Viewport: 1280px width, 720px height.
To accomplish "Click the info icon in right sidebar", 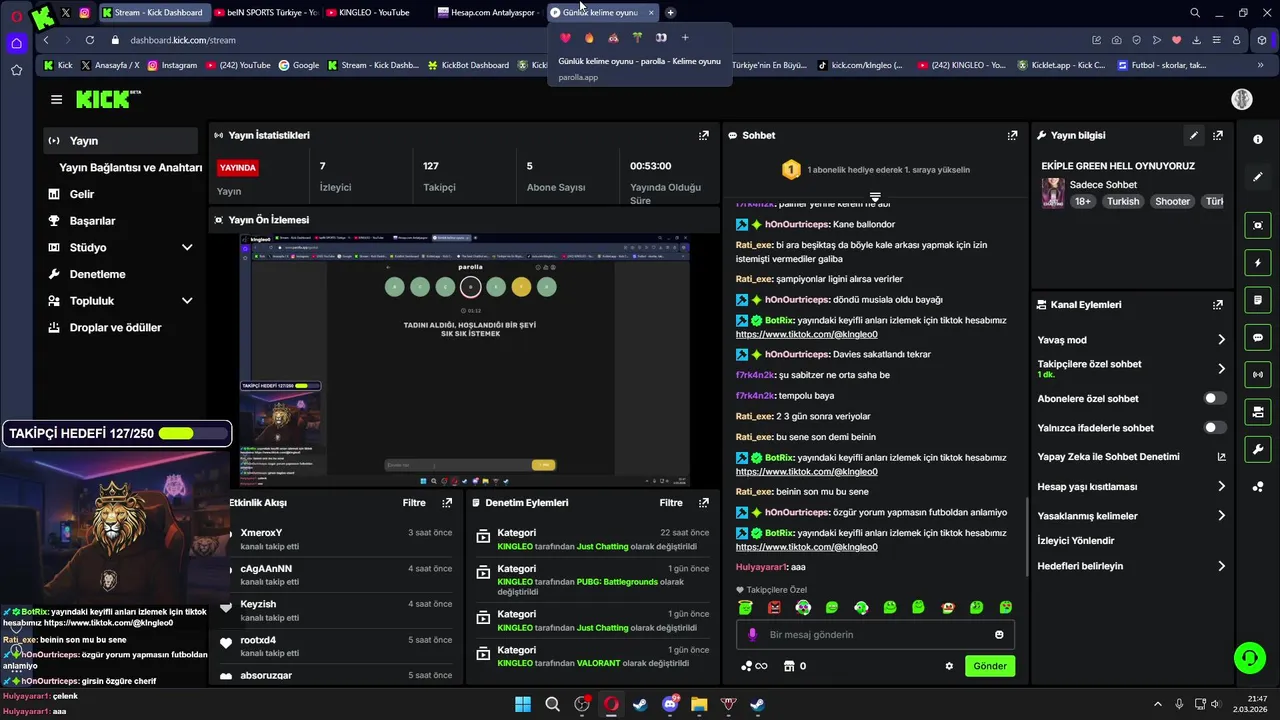I will 1258,139.
